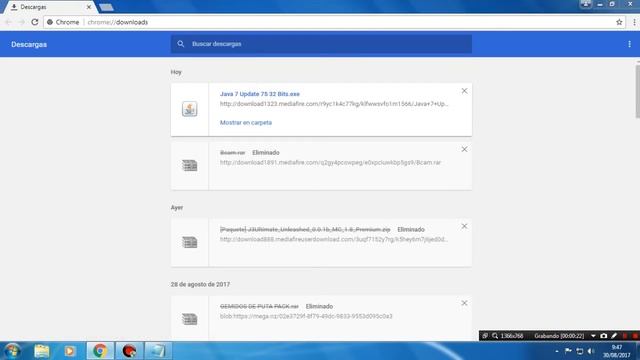Click the search magnifier icon in Descargas
640x360 pixels.
click(181, 44)
